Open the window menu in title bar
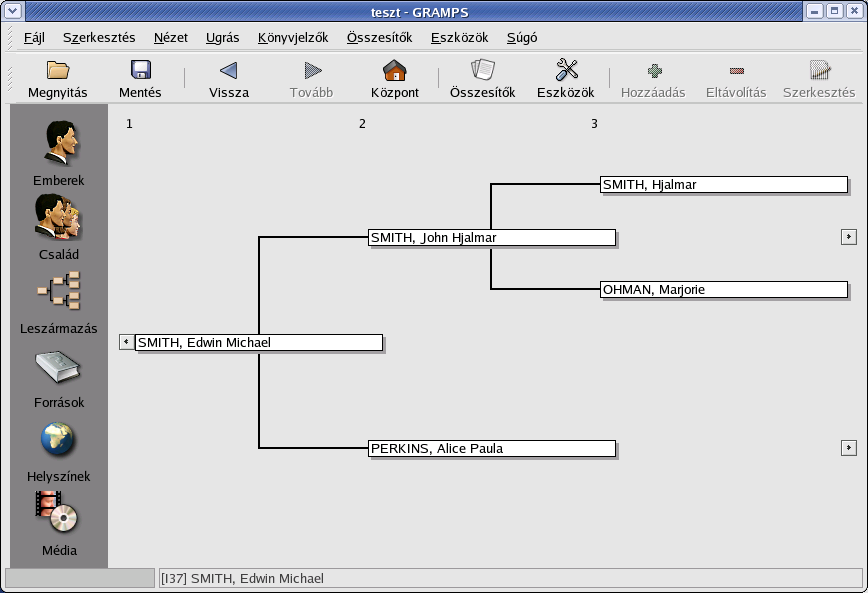Image resolution: width=868 pixels, height=593 pixels. [11, 11]
